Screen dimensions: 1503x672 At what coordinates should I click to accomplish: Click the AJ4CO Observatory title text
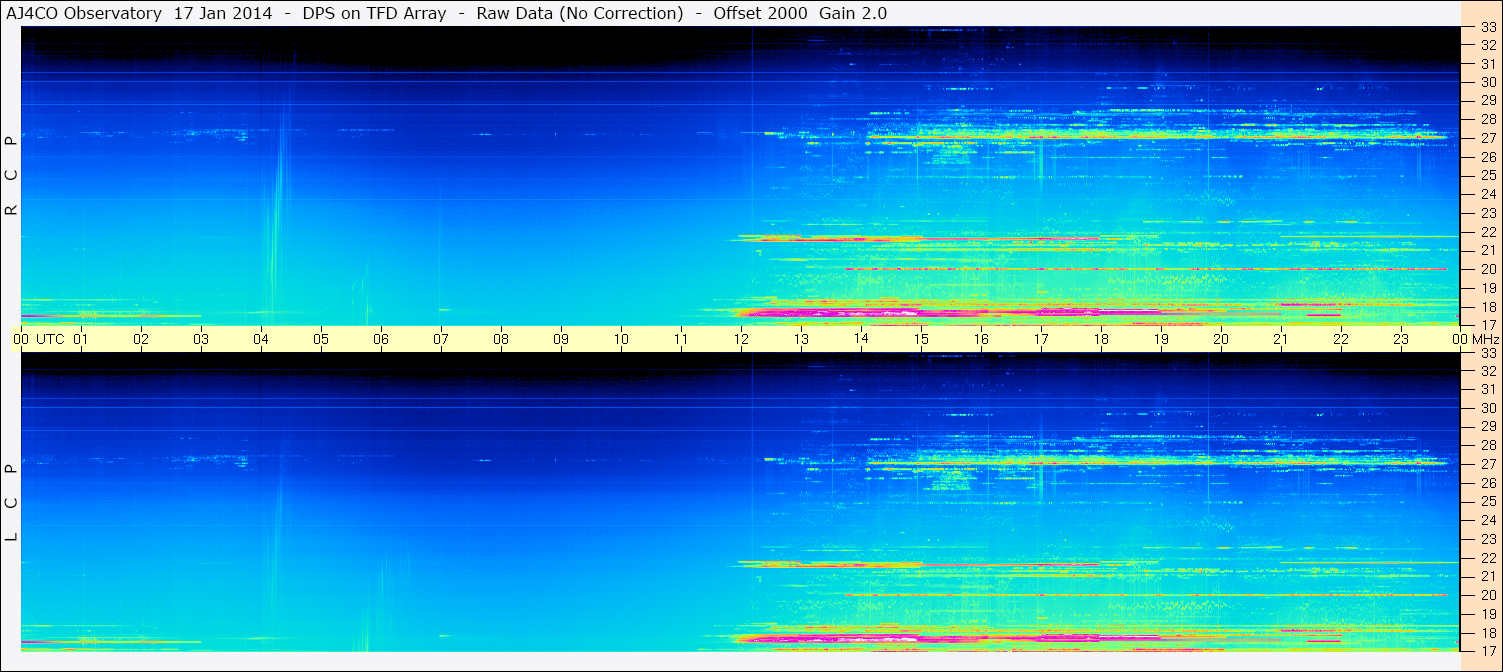(84, 13)
